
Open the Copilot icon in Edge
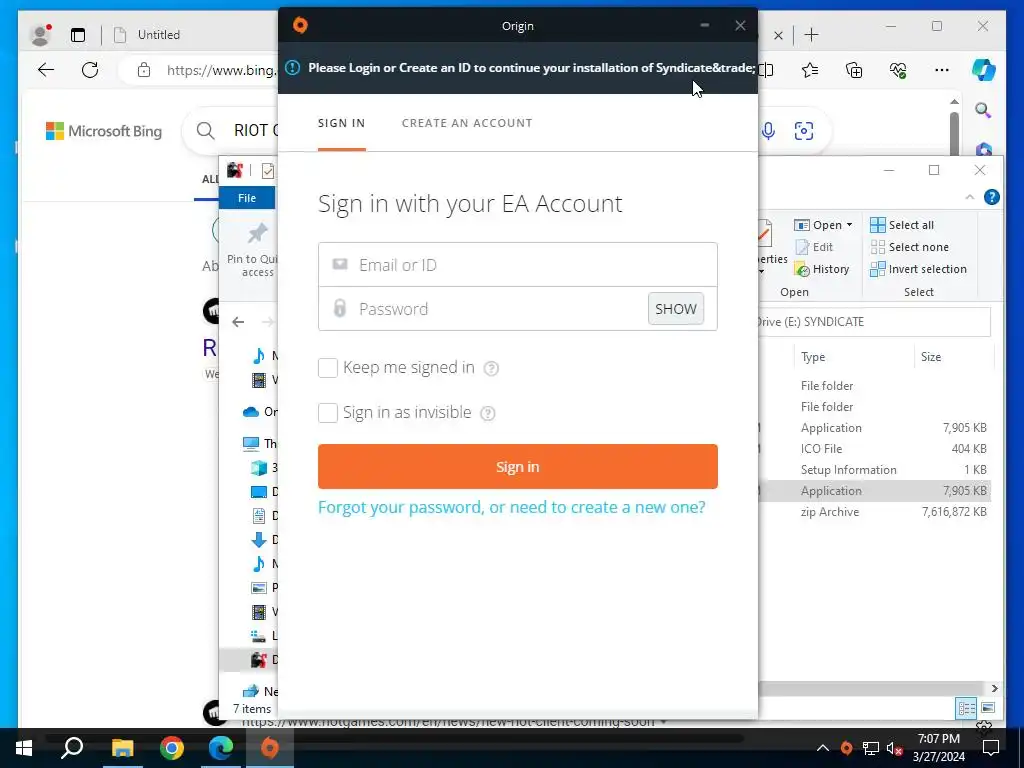[984, 70]
